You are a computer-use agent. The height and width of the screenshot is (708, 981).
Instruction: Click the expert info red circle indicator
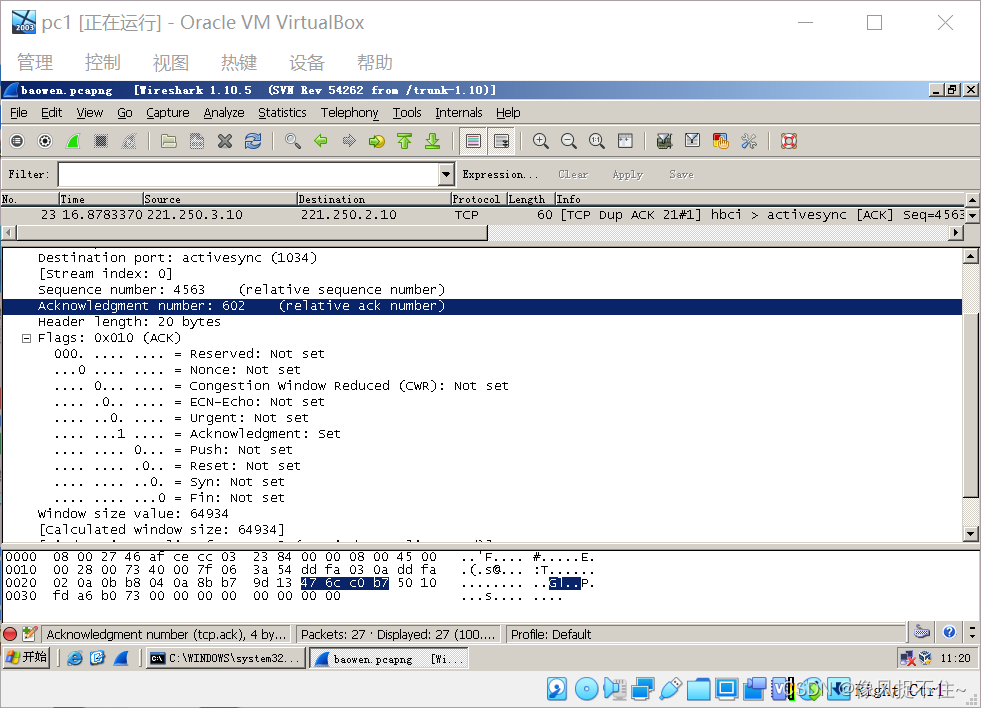(10, 634)
